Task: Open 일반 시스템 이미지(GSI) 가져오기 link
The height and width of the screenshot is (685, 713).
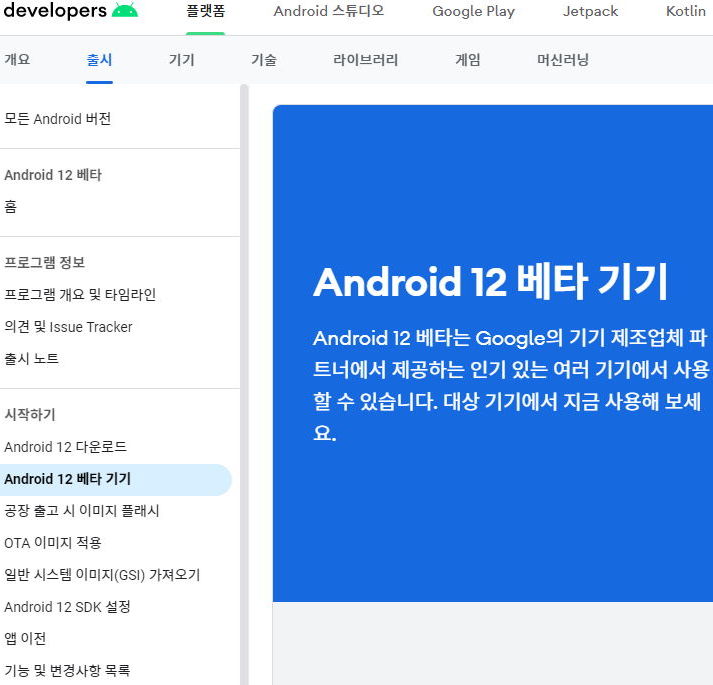Action: 102,575
